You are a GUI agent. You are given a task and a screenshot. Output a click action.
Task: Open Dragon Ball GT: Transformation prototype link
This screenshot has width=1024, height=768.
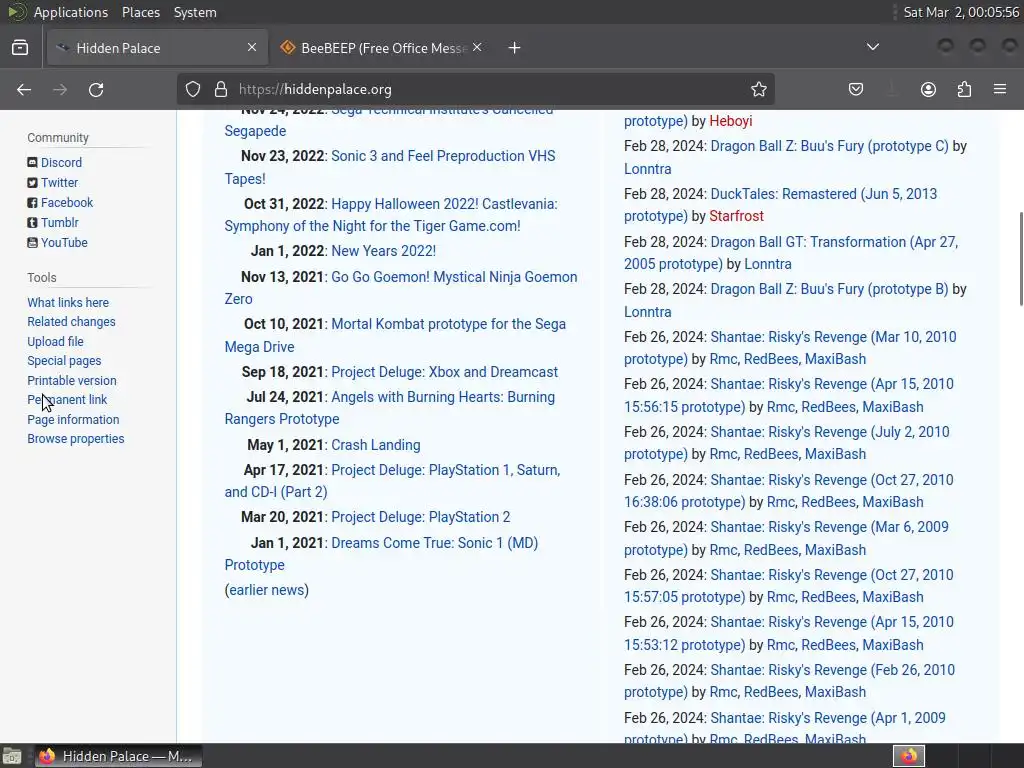point(834,242)
